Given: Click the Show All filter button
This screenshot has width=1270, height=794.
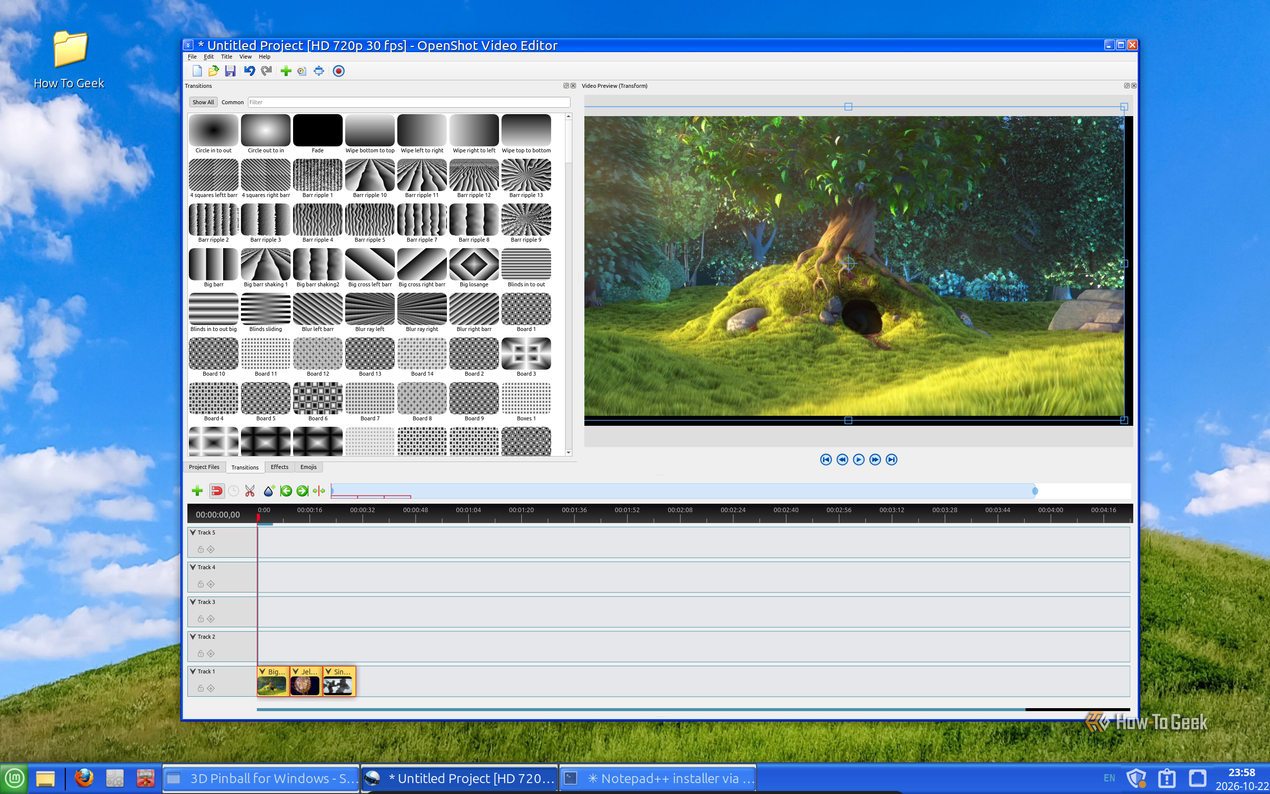Looking at the screenshot, I should click(x=203, y=102).
